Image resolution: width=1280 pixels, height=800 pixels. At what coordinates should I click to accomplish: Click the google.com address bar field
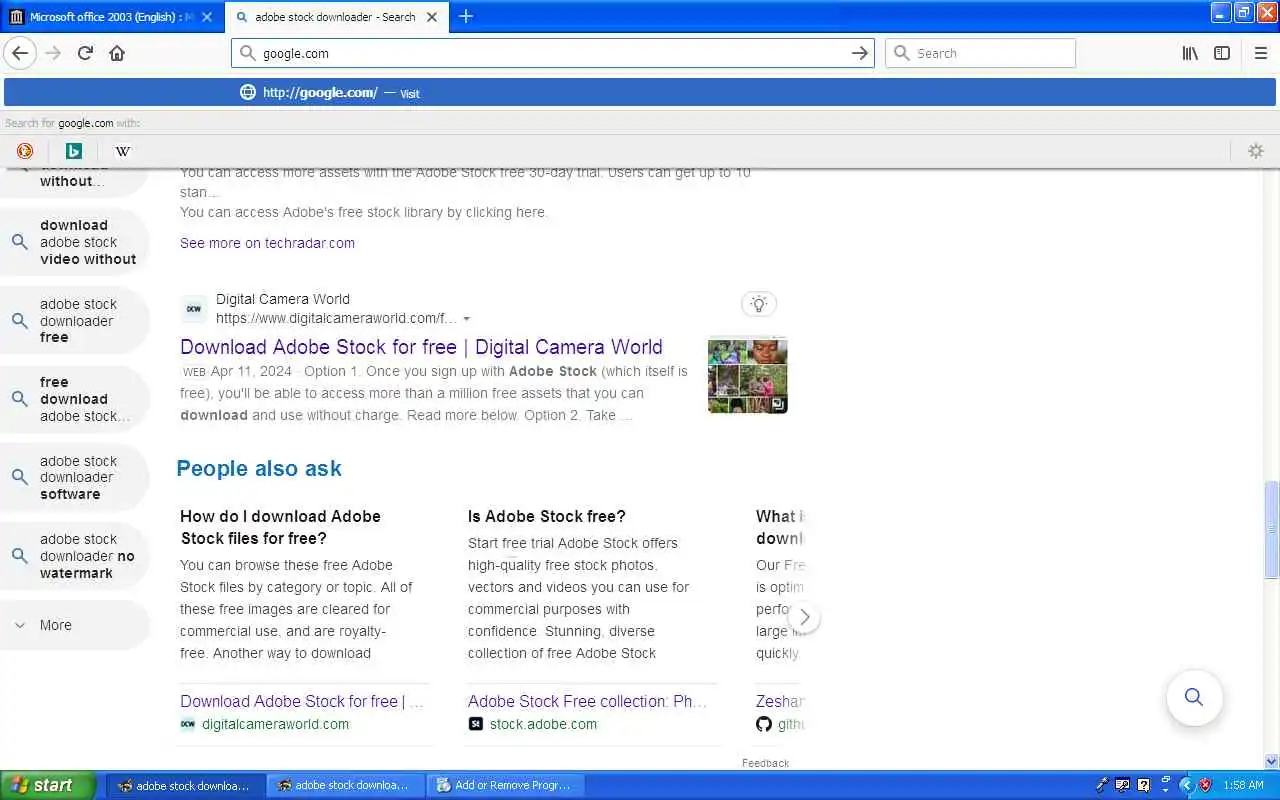(553, 53)
